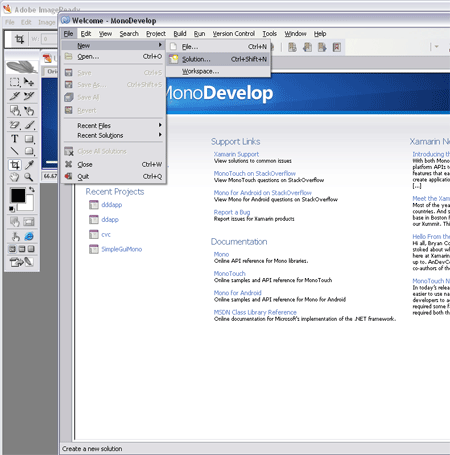This screenshot has width=450, height=455.
Task: Select the Image Map Select tool
Action: [29, 111]
